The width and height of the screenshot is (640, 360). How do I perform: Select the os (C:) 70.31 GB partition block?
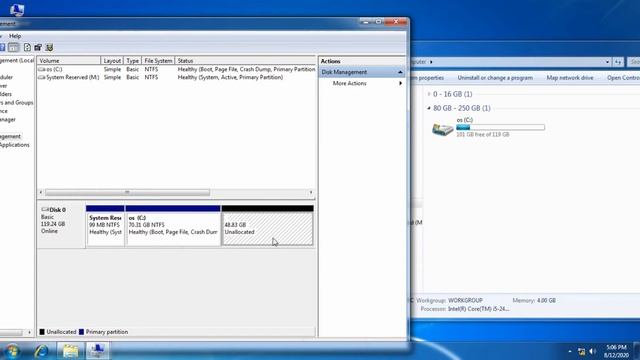[x=173, y=226]
